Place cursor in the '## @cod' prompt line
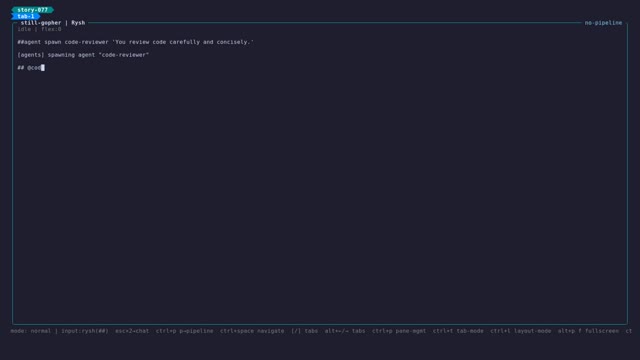 [x=31, y=68]
